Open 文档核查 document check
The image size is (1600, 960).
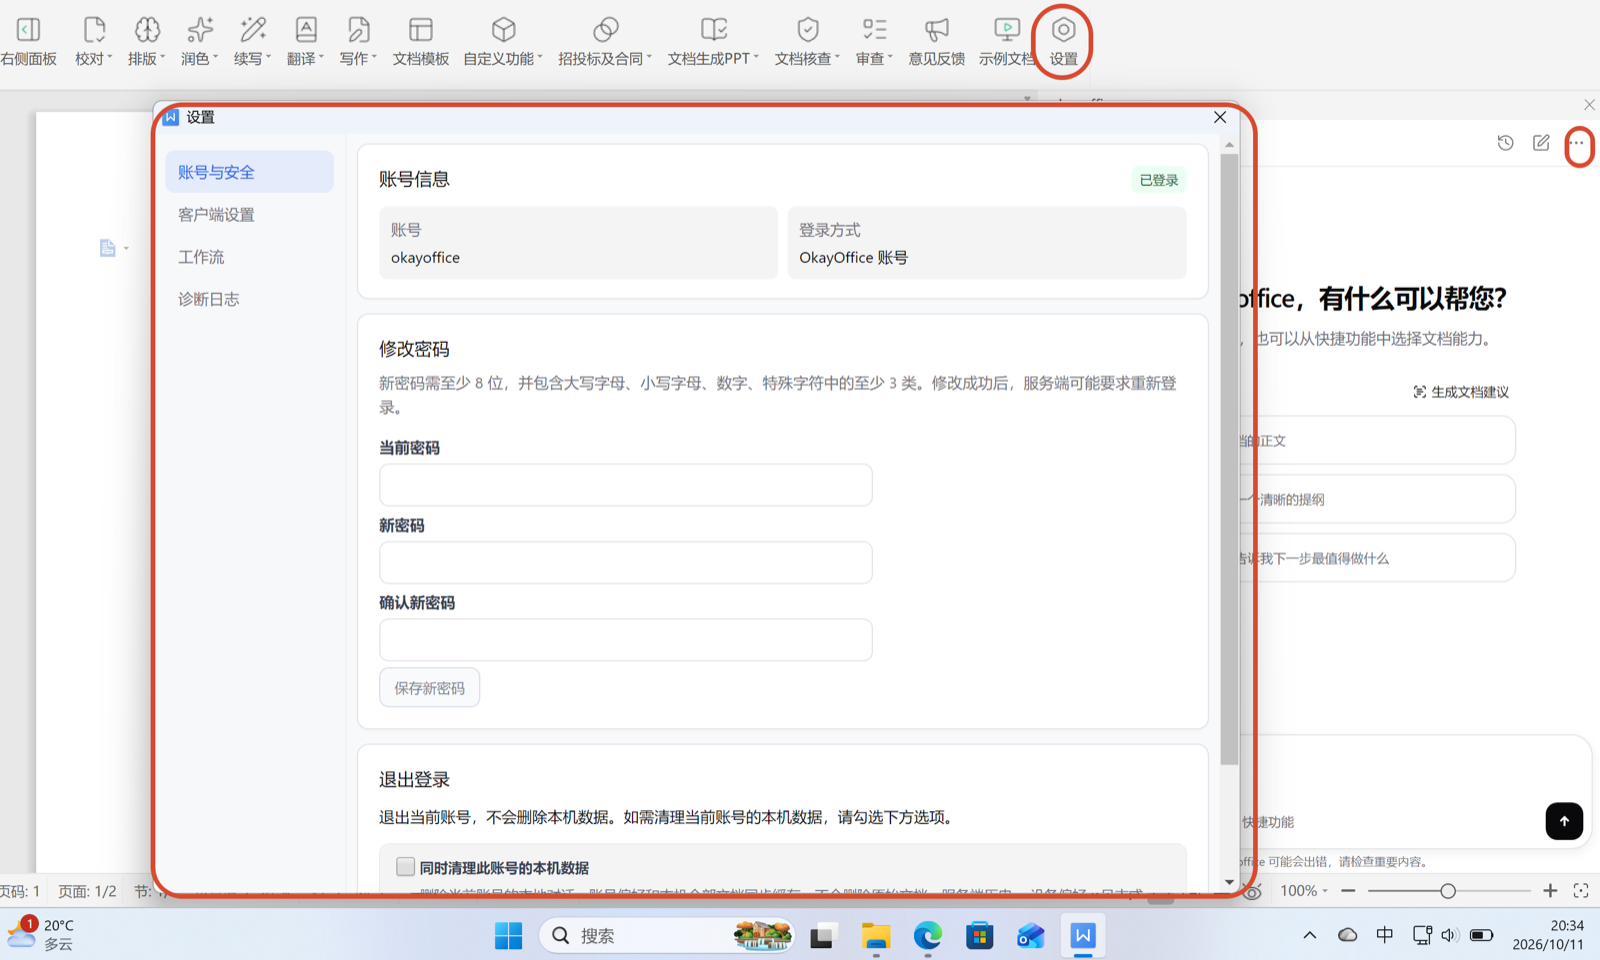807,42
